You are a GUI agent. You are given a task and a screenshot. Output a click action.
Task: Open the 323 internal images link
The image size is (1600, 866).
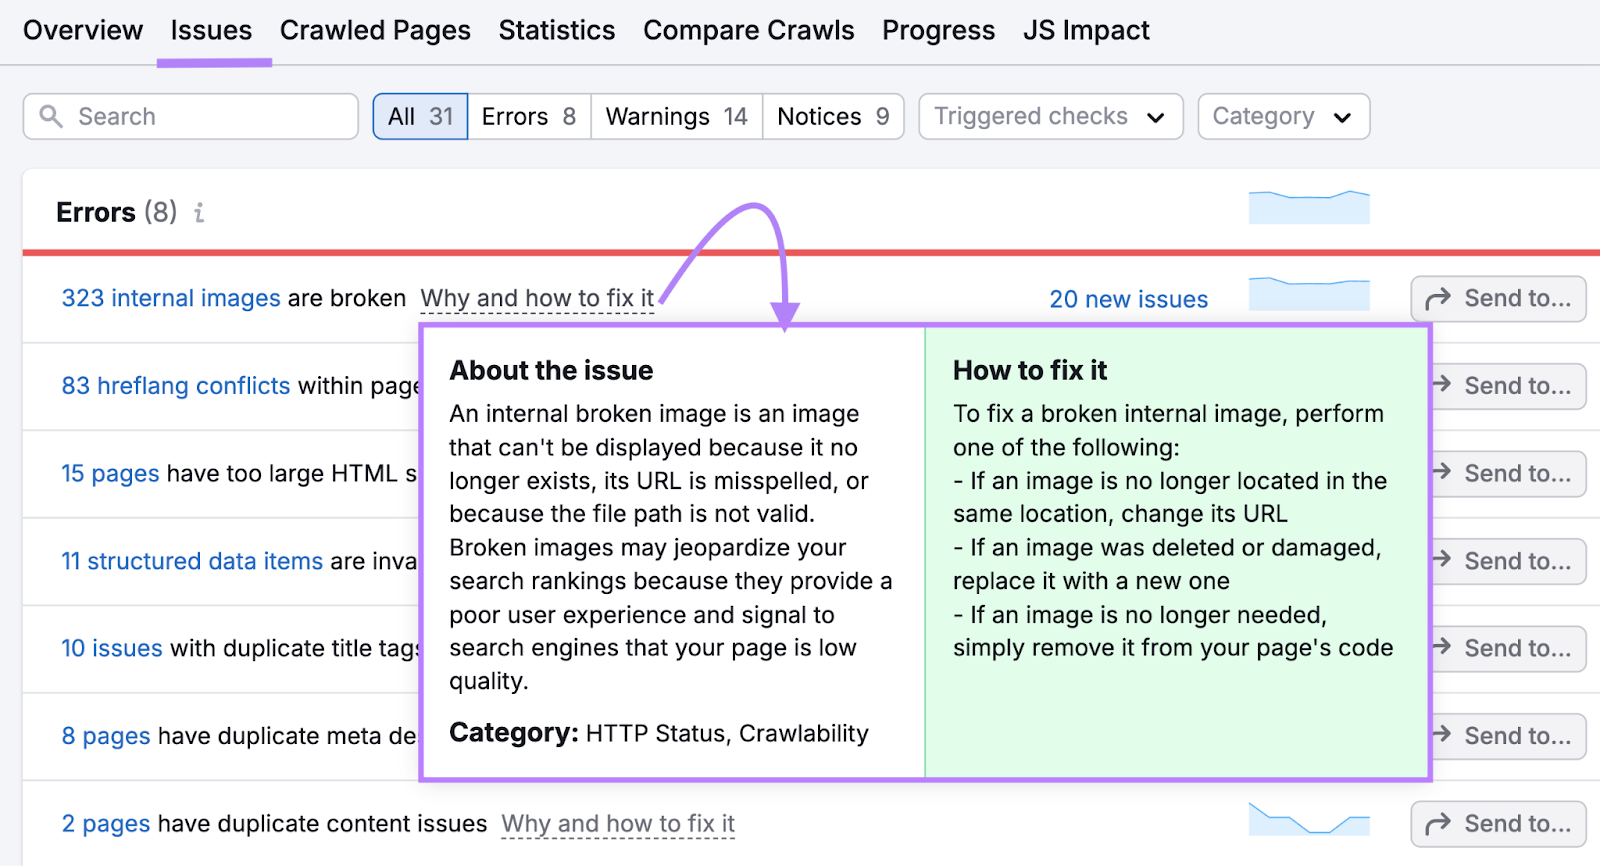[171, 299]
